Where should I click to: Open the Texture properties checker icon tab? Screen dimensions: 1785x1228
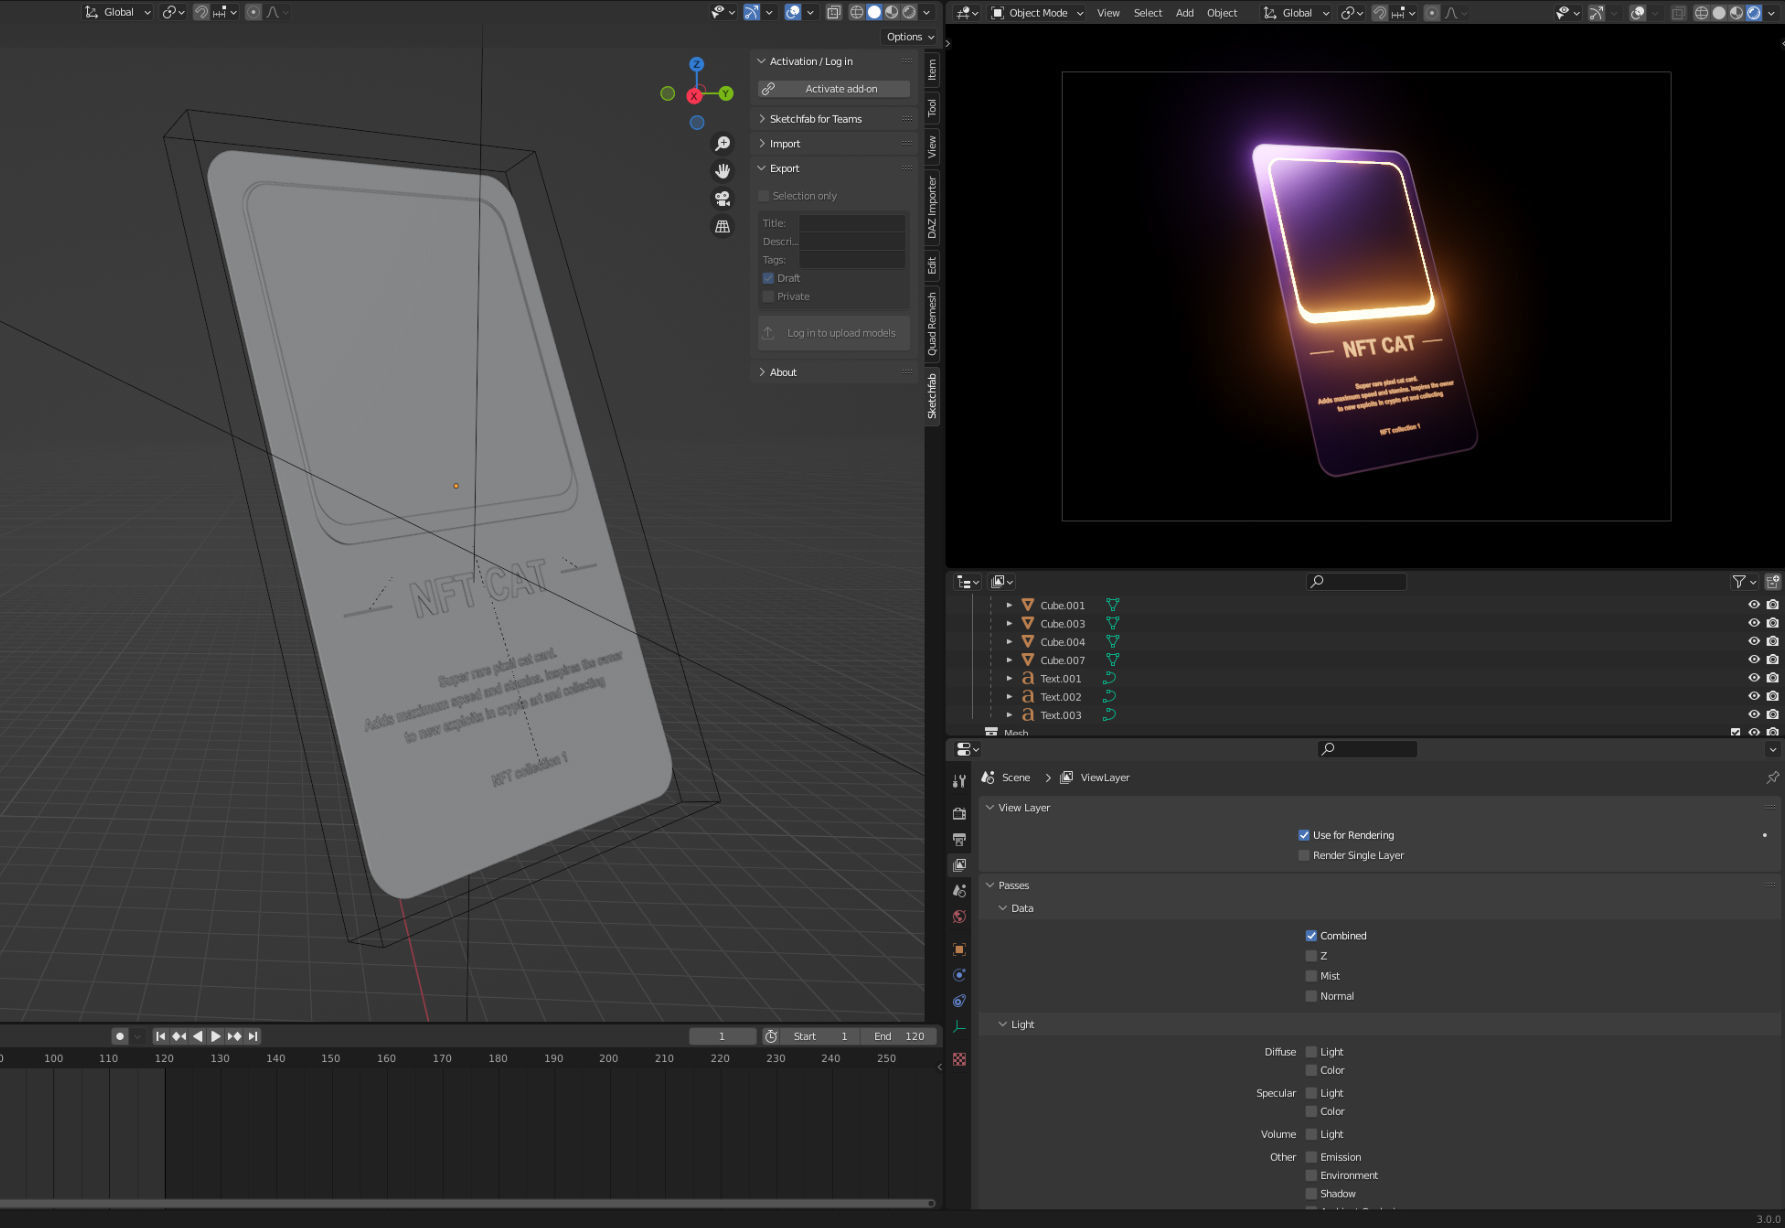pos(959,1059)
